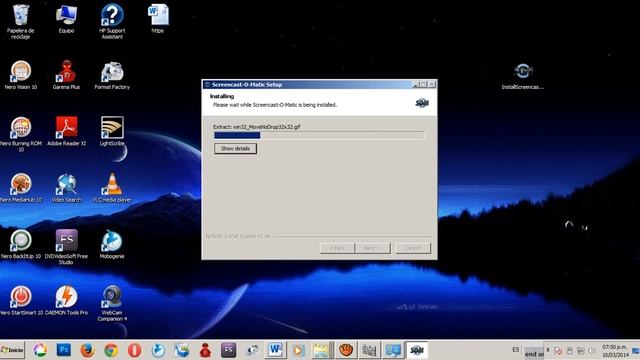The height and width of the screenshot is (360, 640).
Task: Select the Adobe Reader XI shortcut
Action: (x=67, y=131)
